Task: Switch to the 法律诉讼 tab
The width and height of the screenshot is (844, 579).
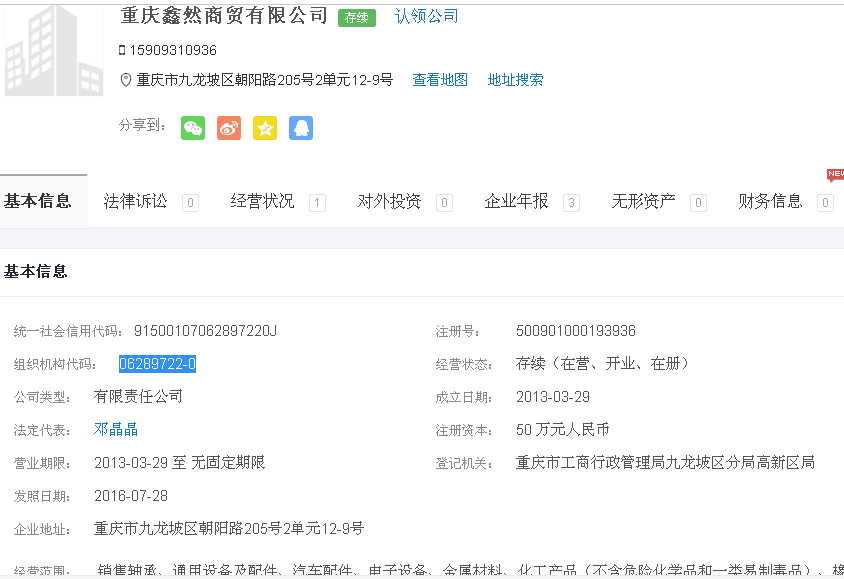Action: (x=136, y=201)
